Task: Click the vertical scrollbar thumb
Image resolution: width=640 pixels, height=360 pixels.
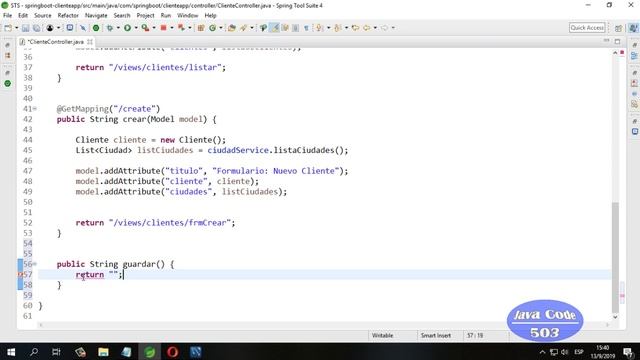Action: click(615, 257)
